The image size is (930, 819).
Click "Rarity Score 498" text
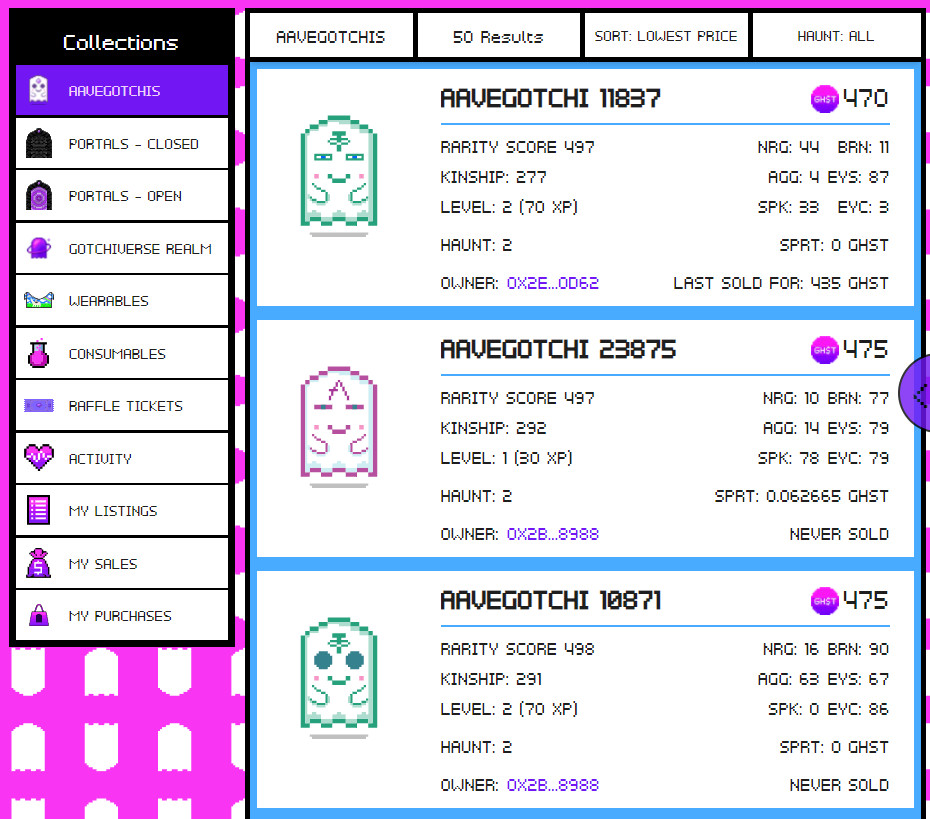coord(517,649)
